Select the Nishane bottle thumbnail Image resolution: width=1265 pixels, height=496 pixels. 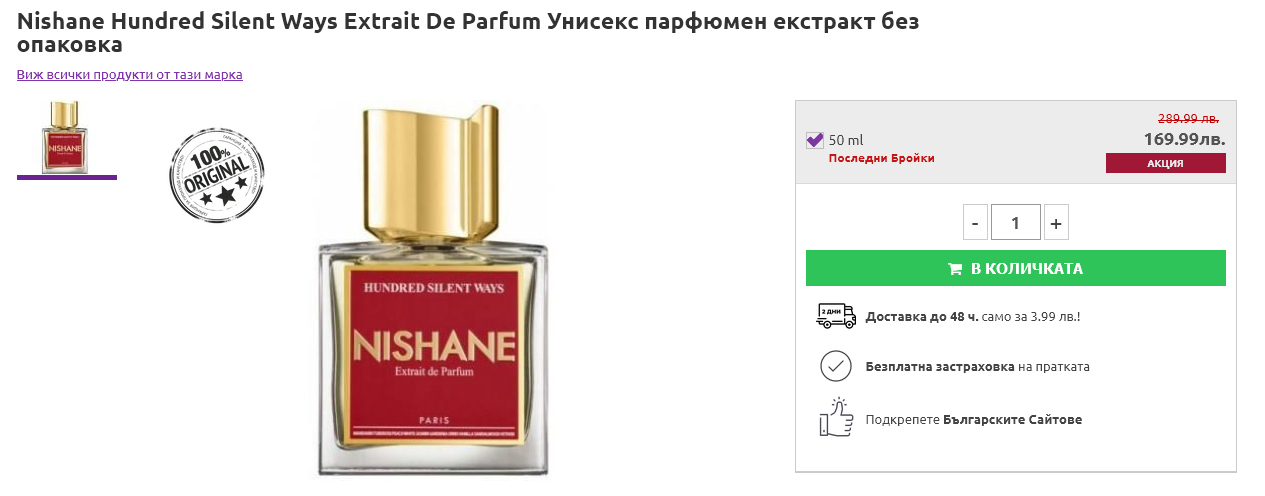66,137
